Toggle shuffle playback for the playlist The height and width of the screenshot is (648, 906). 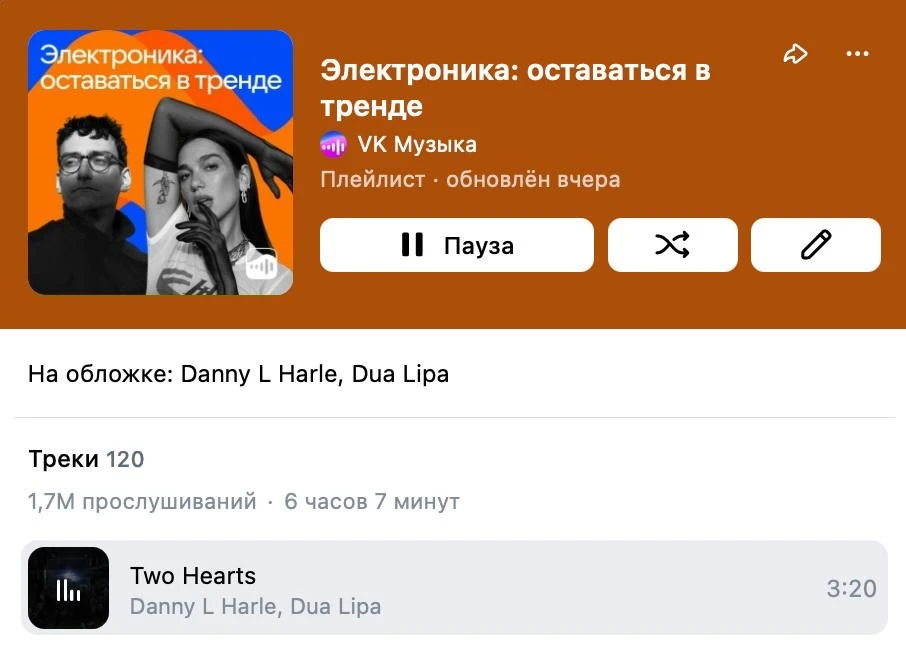click(x=673, y=245)
